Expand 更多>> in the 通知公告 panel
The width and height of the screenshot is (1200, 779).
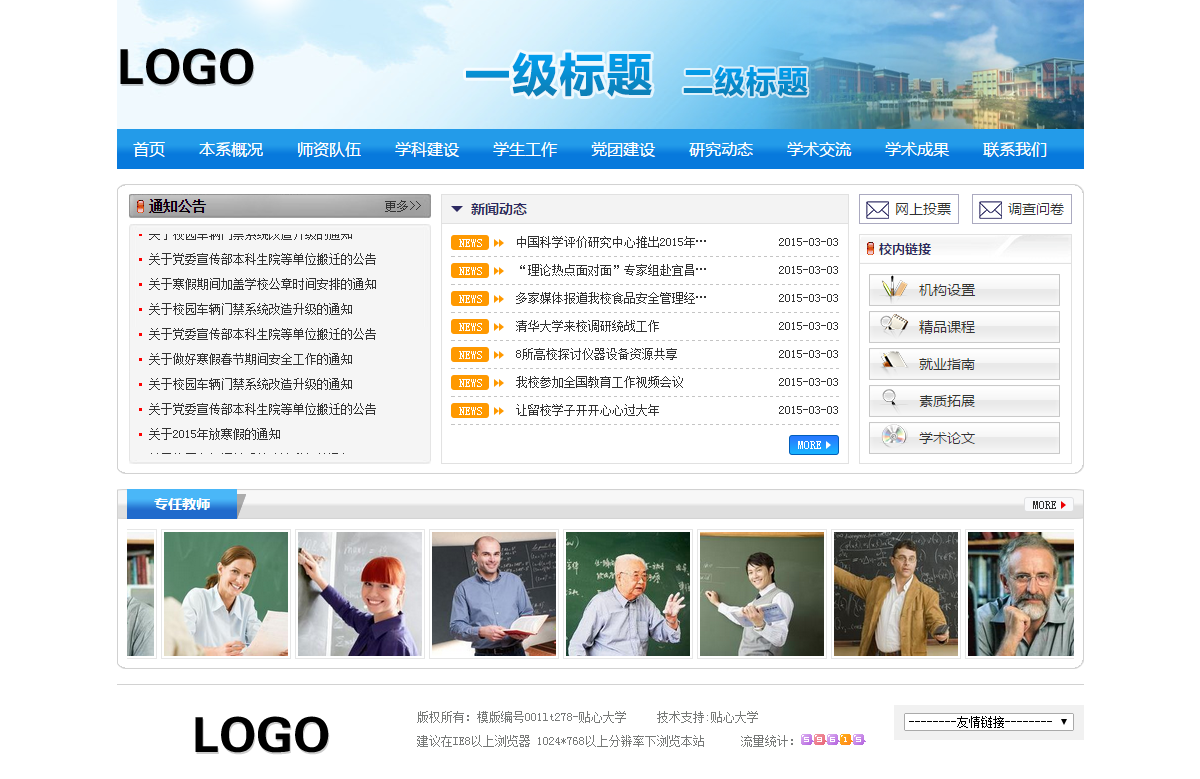[402, 206]
